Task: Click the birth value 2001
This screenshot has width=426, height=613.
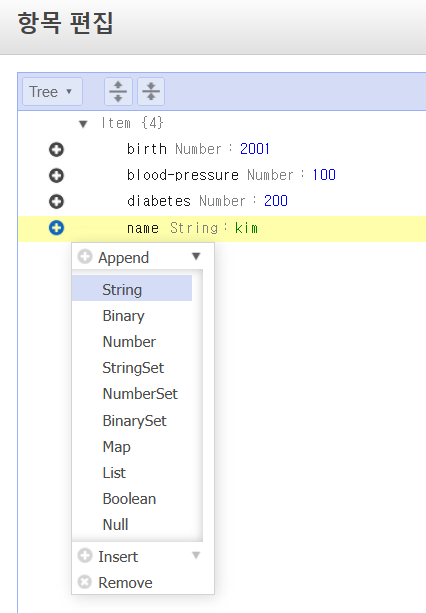Action: tap(255, 149)
